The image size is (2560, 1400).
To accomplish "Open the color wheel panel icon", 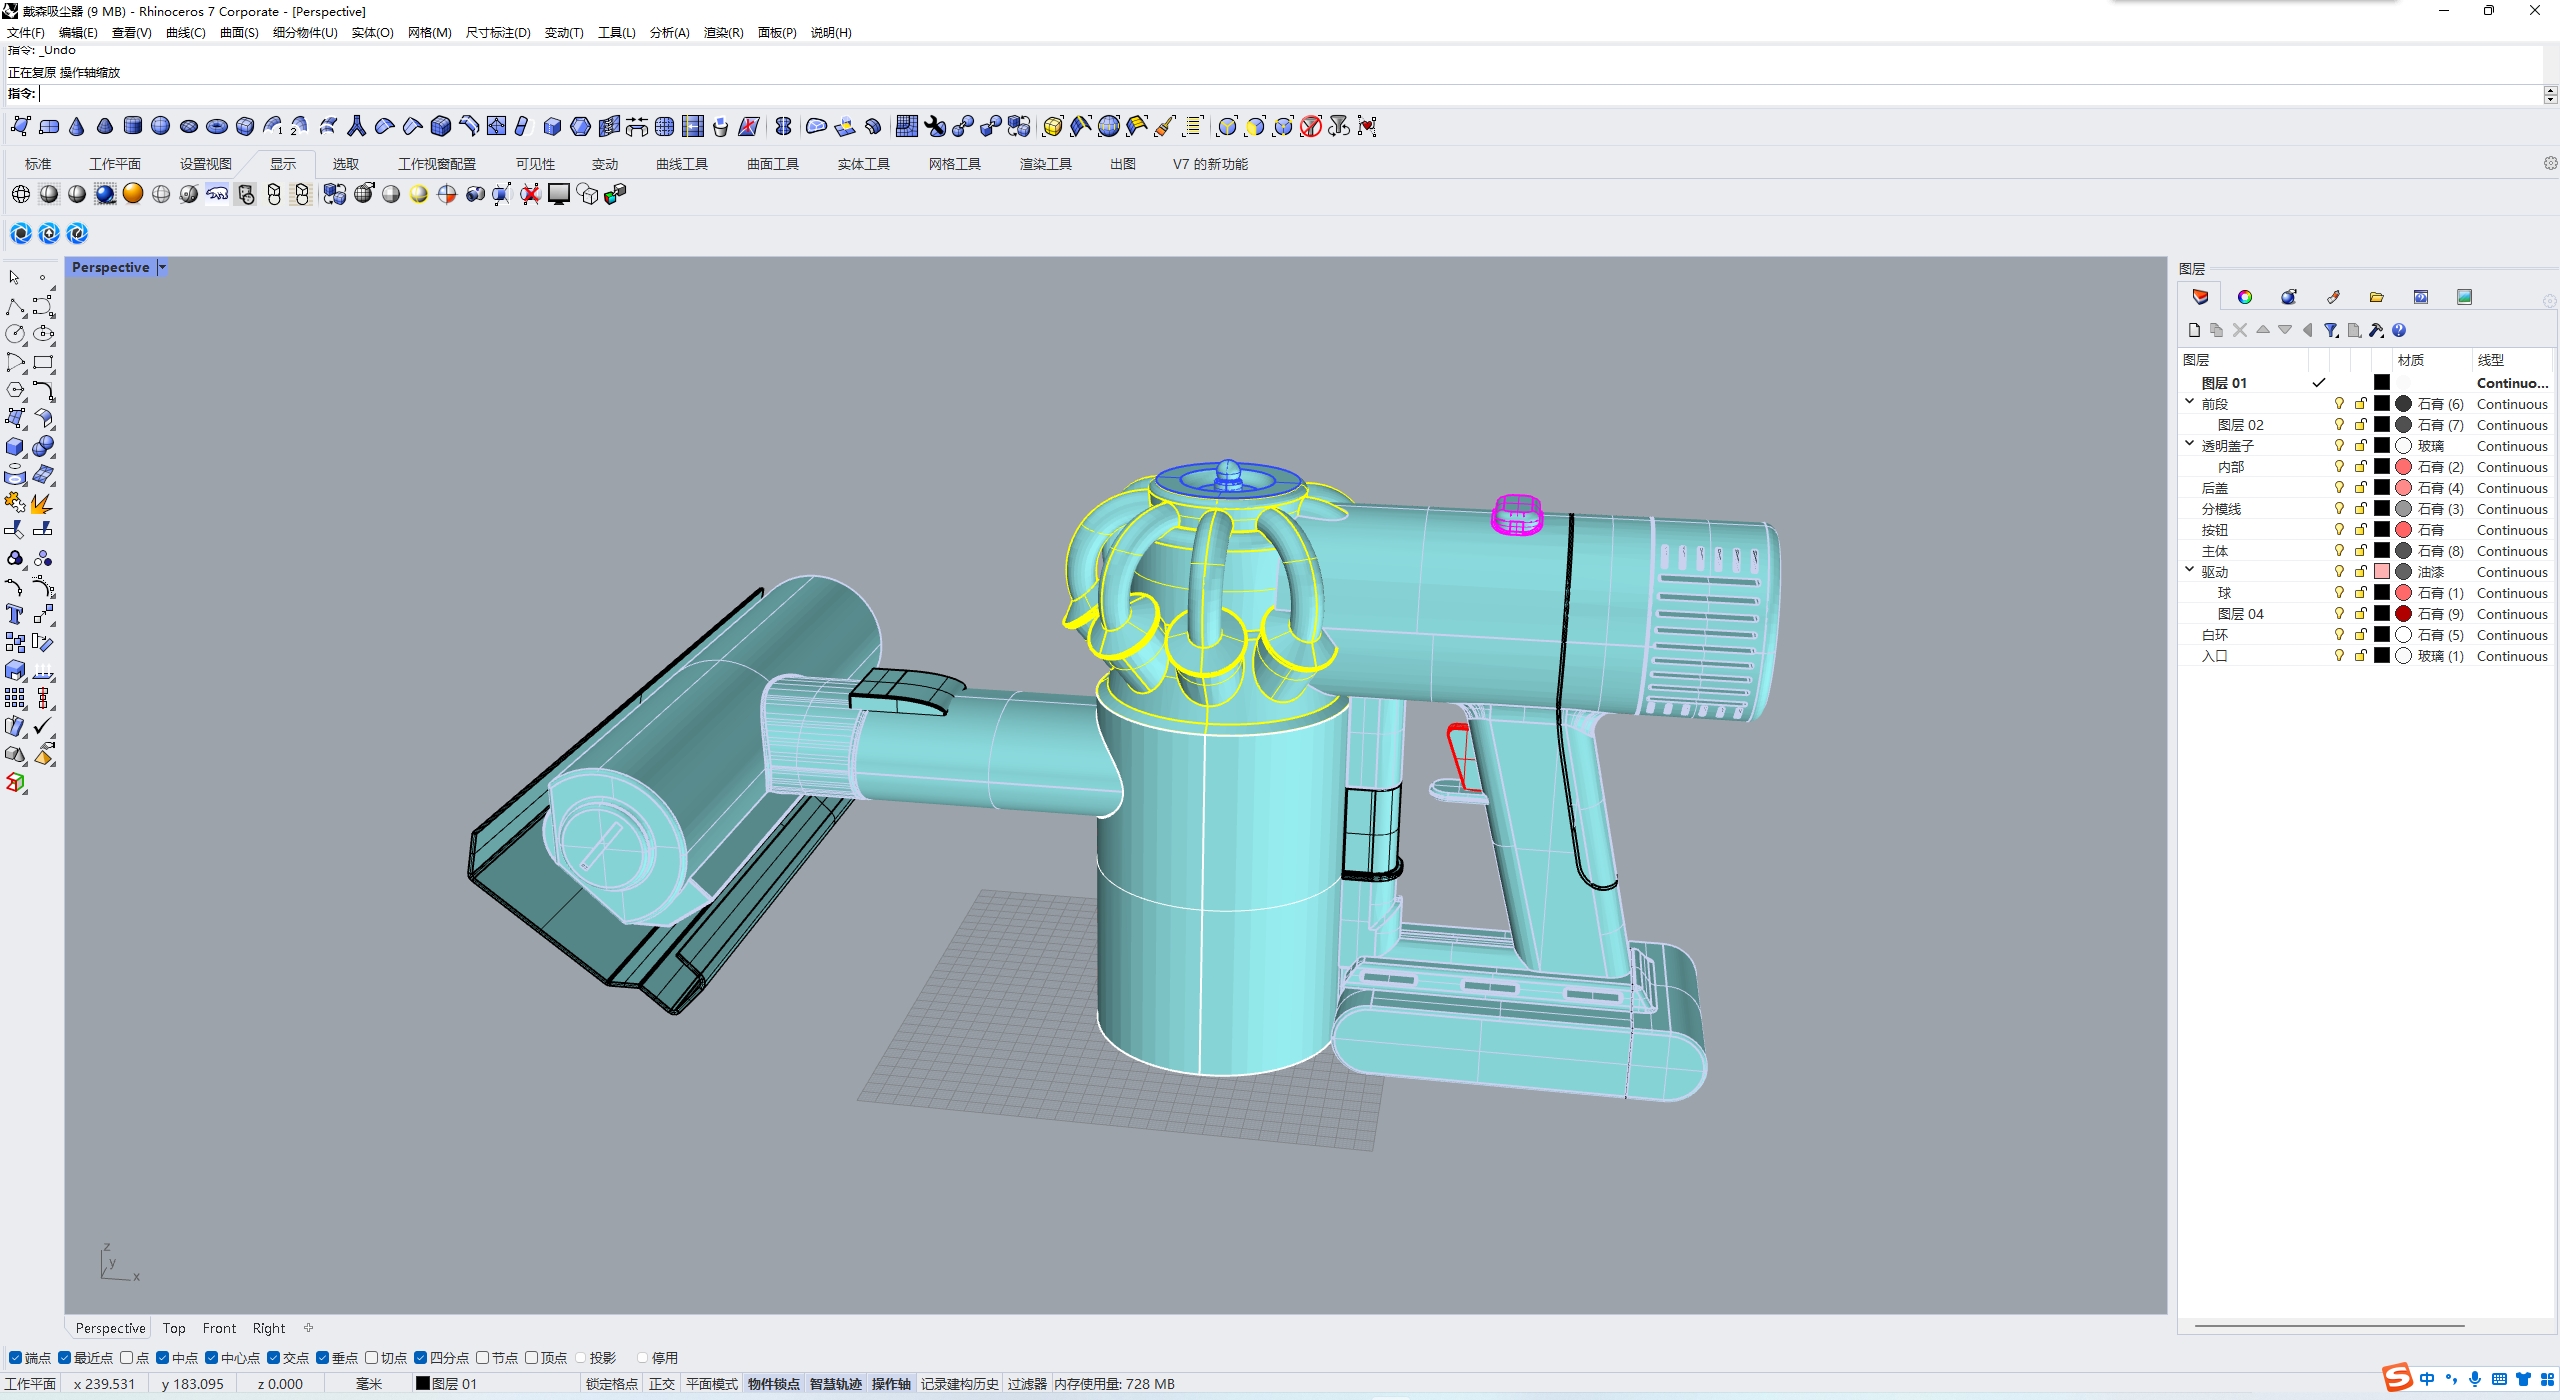I will (2245, 296).
